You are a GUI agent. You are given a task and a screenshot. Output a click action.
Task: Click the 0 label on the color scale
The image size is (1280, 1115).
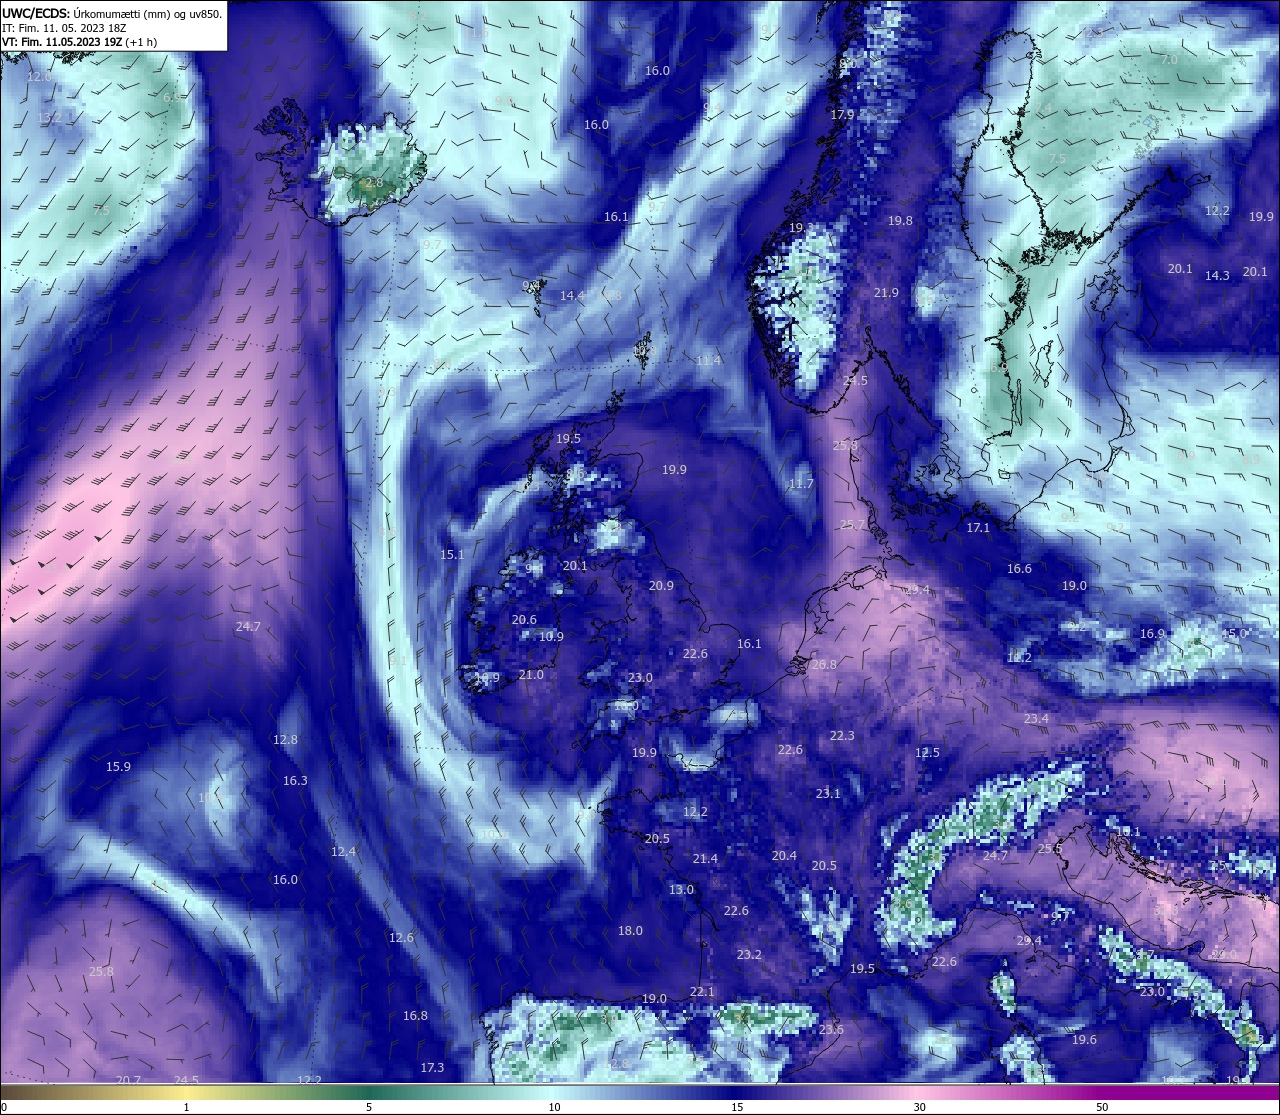coord(4,1107)
